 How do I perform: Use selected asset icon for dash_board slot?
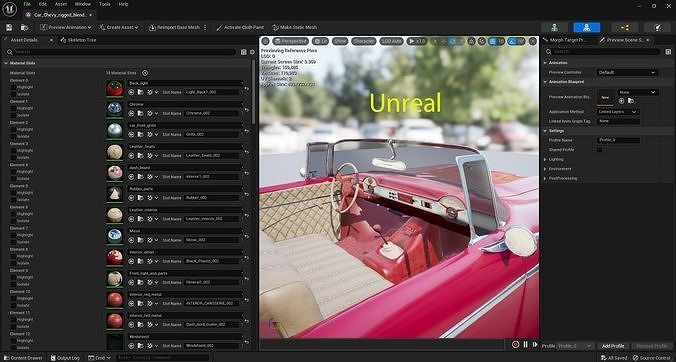131,177
